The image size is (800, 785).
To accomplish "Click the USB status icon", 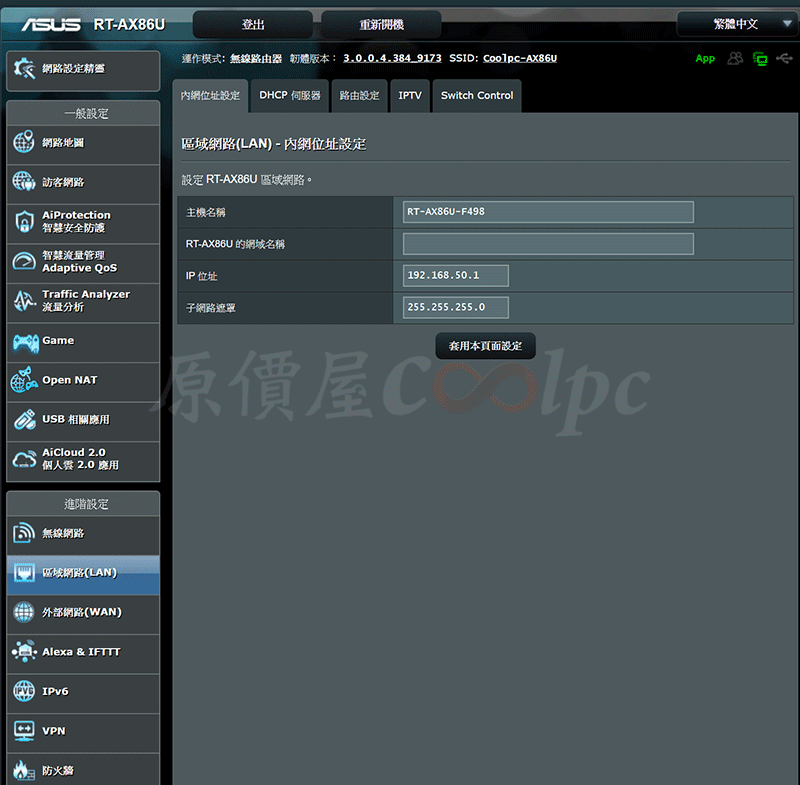I will coord(784,58).
